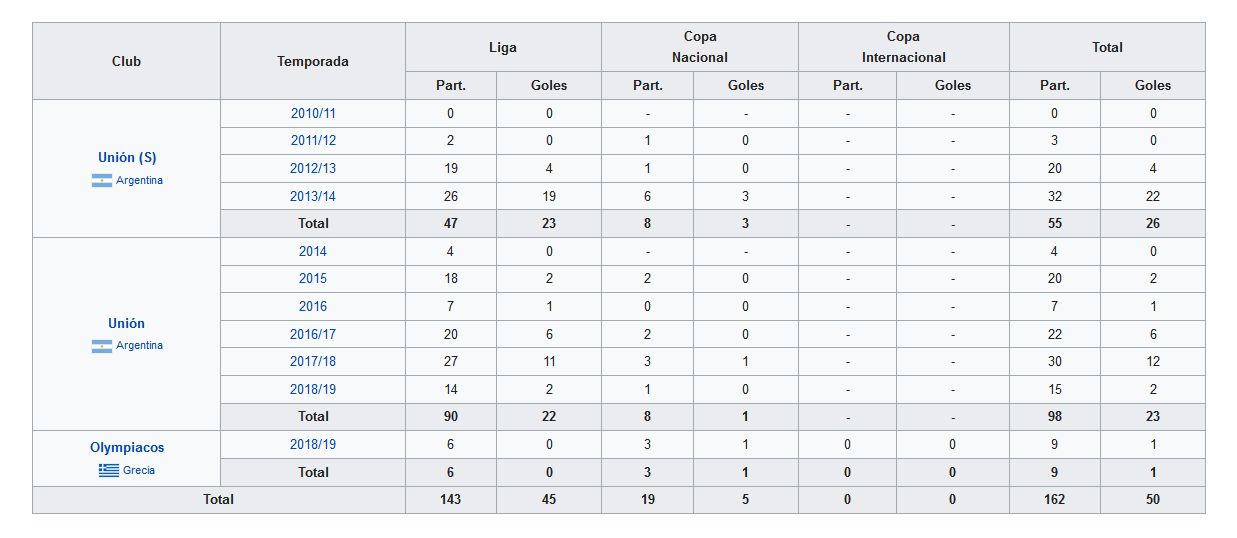Open the 2011/12 season link
The image size is (1237, 538).
tap(313, 141)
